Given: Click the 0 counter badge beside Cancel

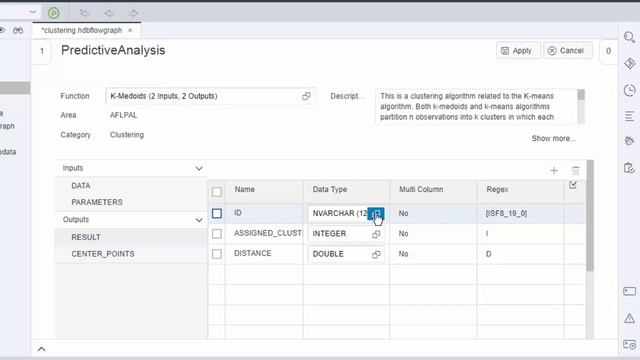Looking at the screenshot, I should tap(608, 51).
